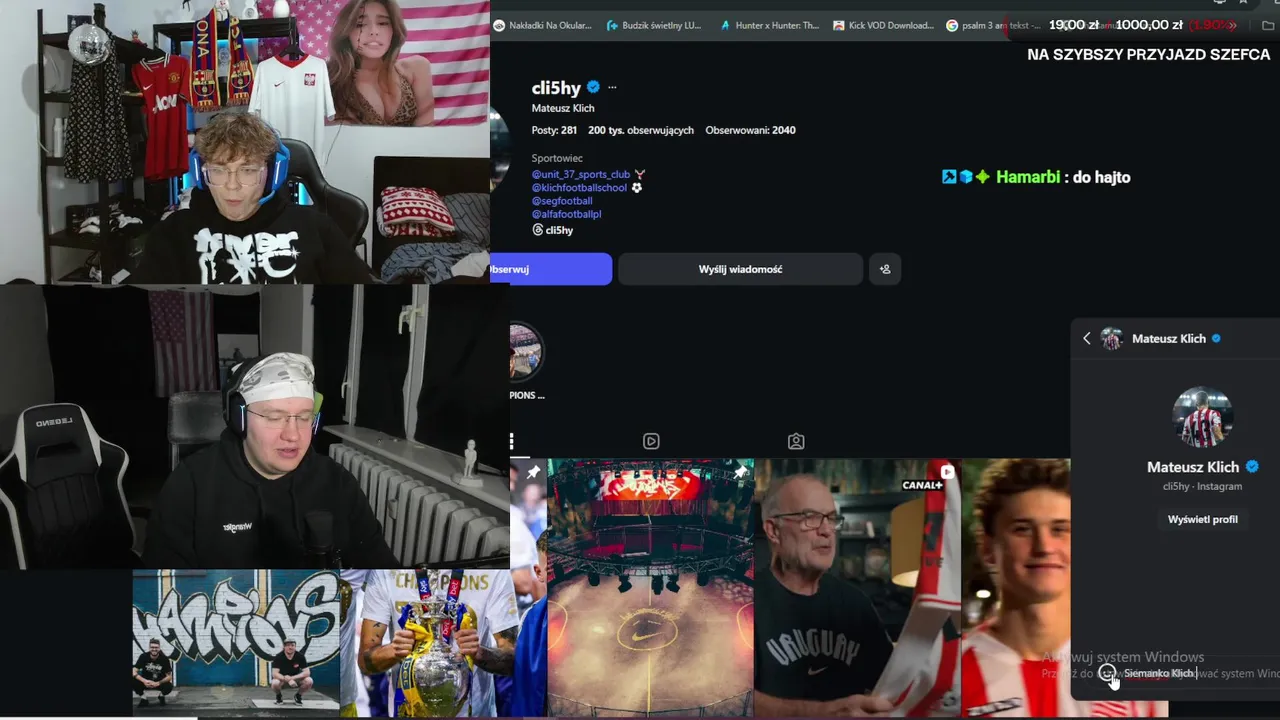
Task: Open the 200 tys. obserwujących followers list
Action: 641,130
